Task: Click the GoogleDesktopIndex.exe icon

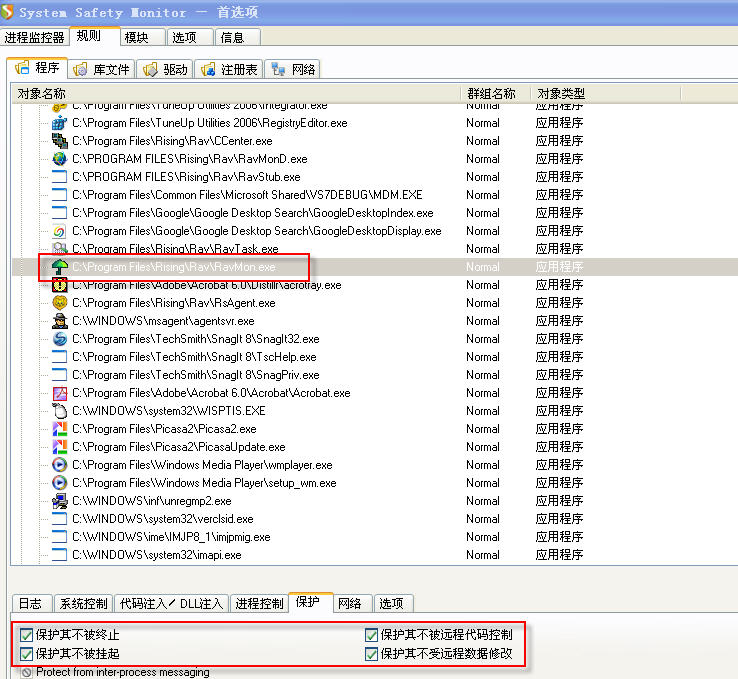Action: pyautogui.click(x=59, y=213)
